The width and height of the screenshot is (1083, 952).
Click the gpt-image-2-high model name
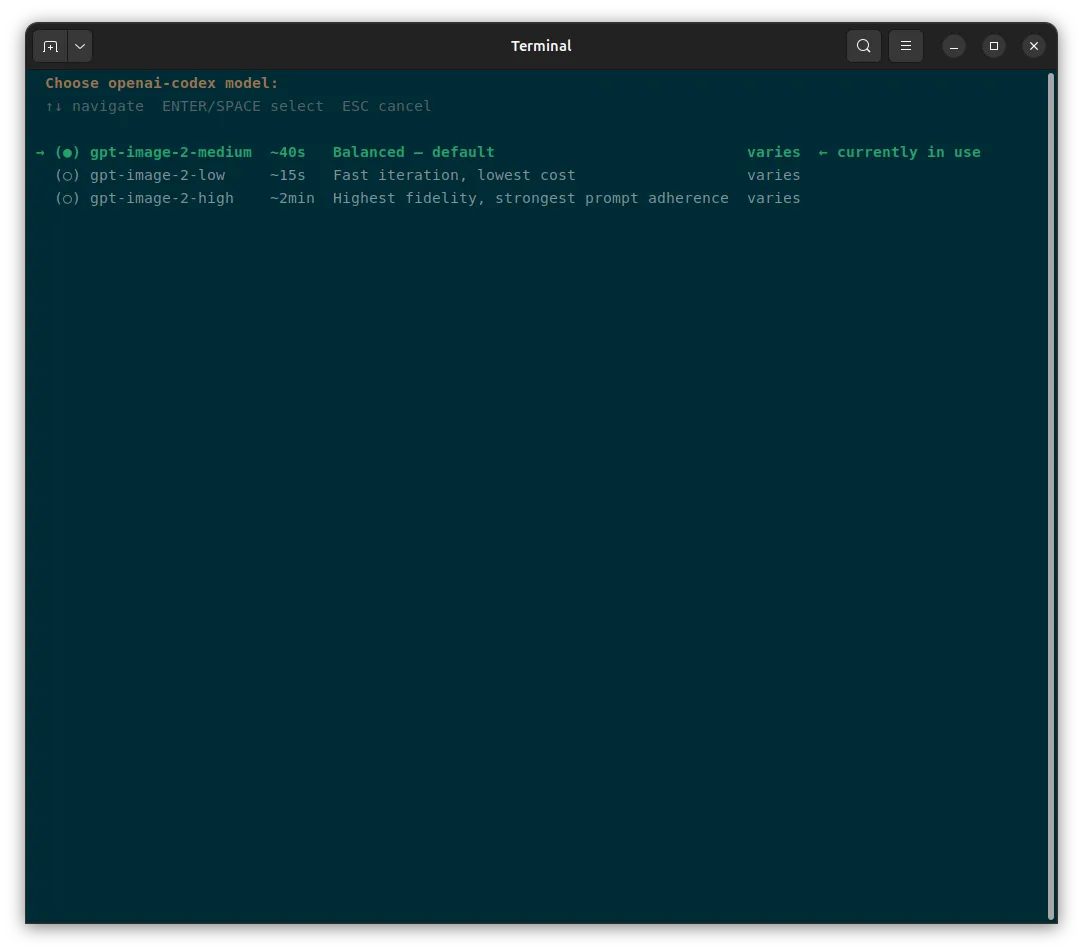(162, 199)
